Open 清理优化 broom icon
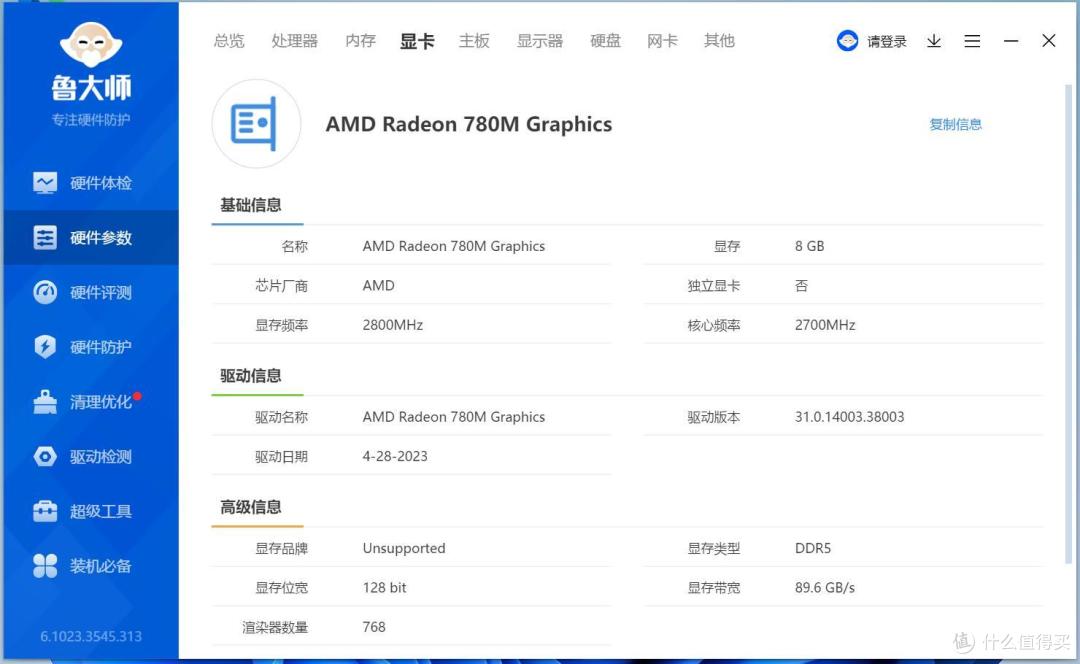 [45, 402]
